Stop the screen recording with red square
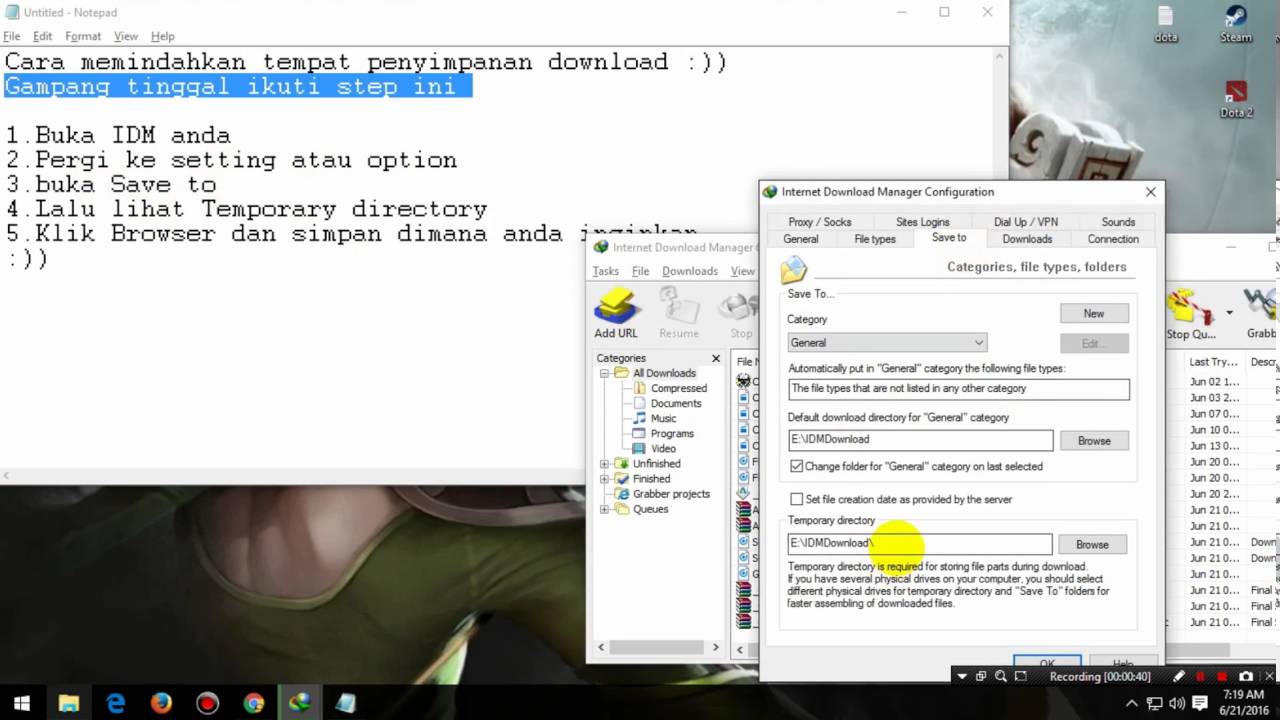 pyautogui.click(x=1222, y=677)
